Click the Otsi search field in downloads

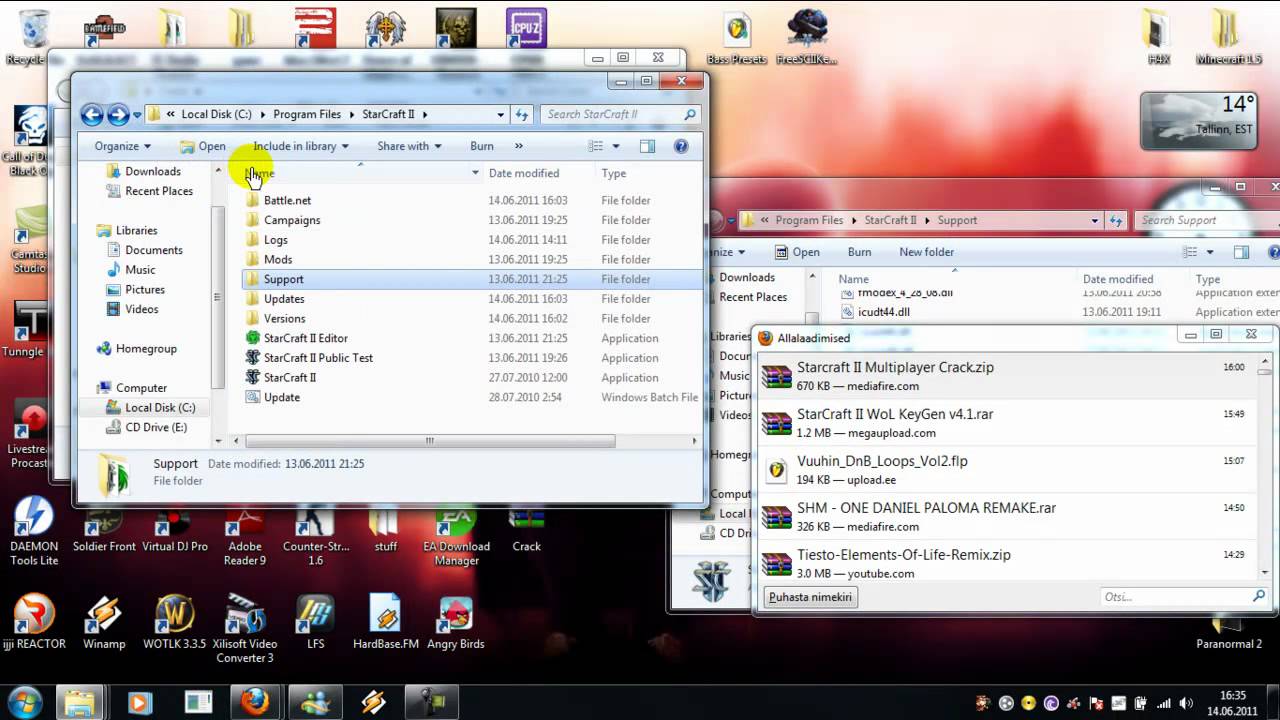click(x=1185, y=597)
